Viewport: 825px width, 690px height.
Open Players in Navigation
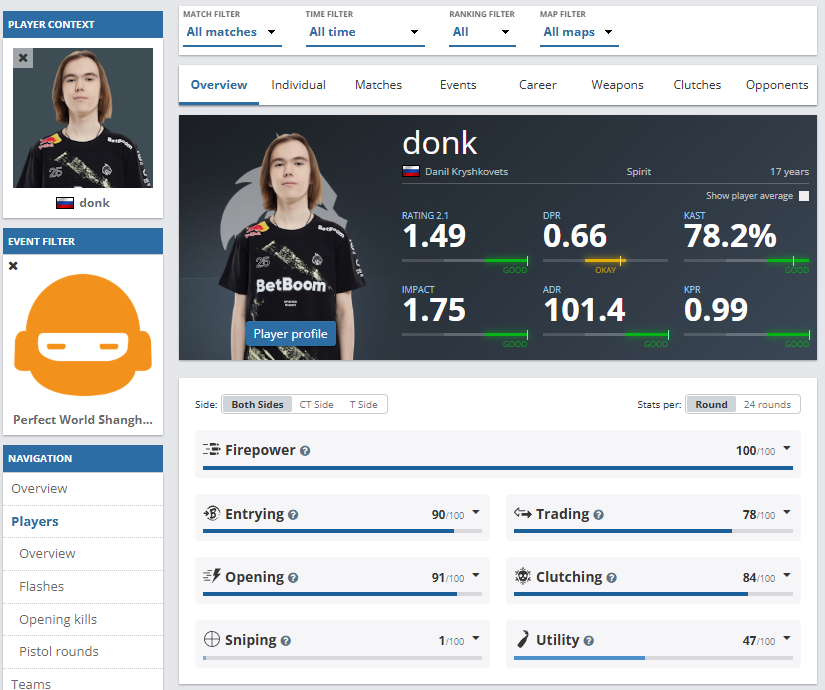coord(83,521)
